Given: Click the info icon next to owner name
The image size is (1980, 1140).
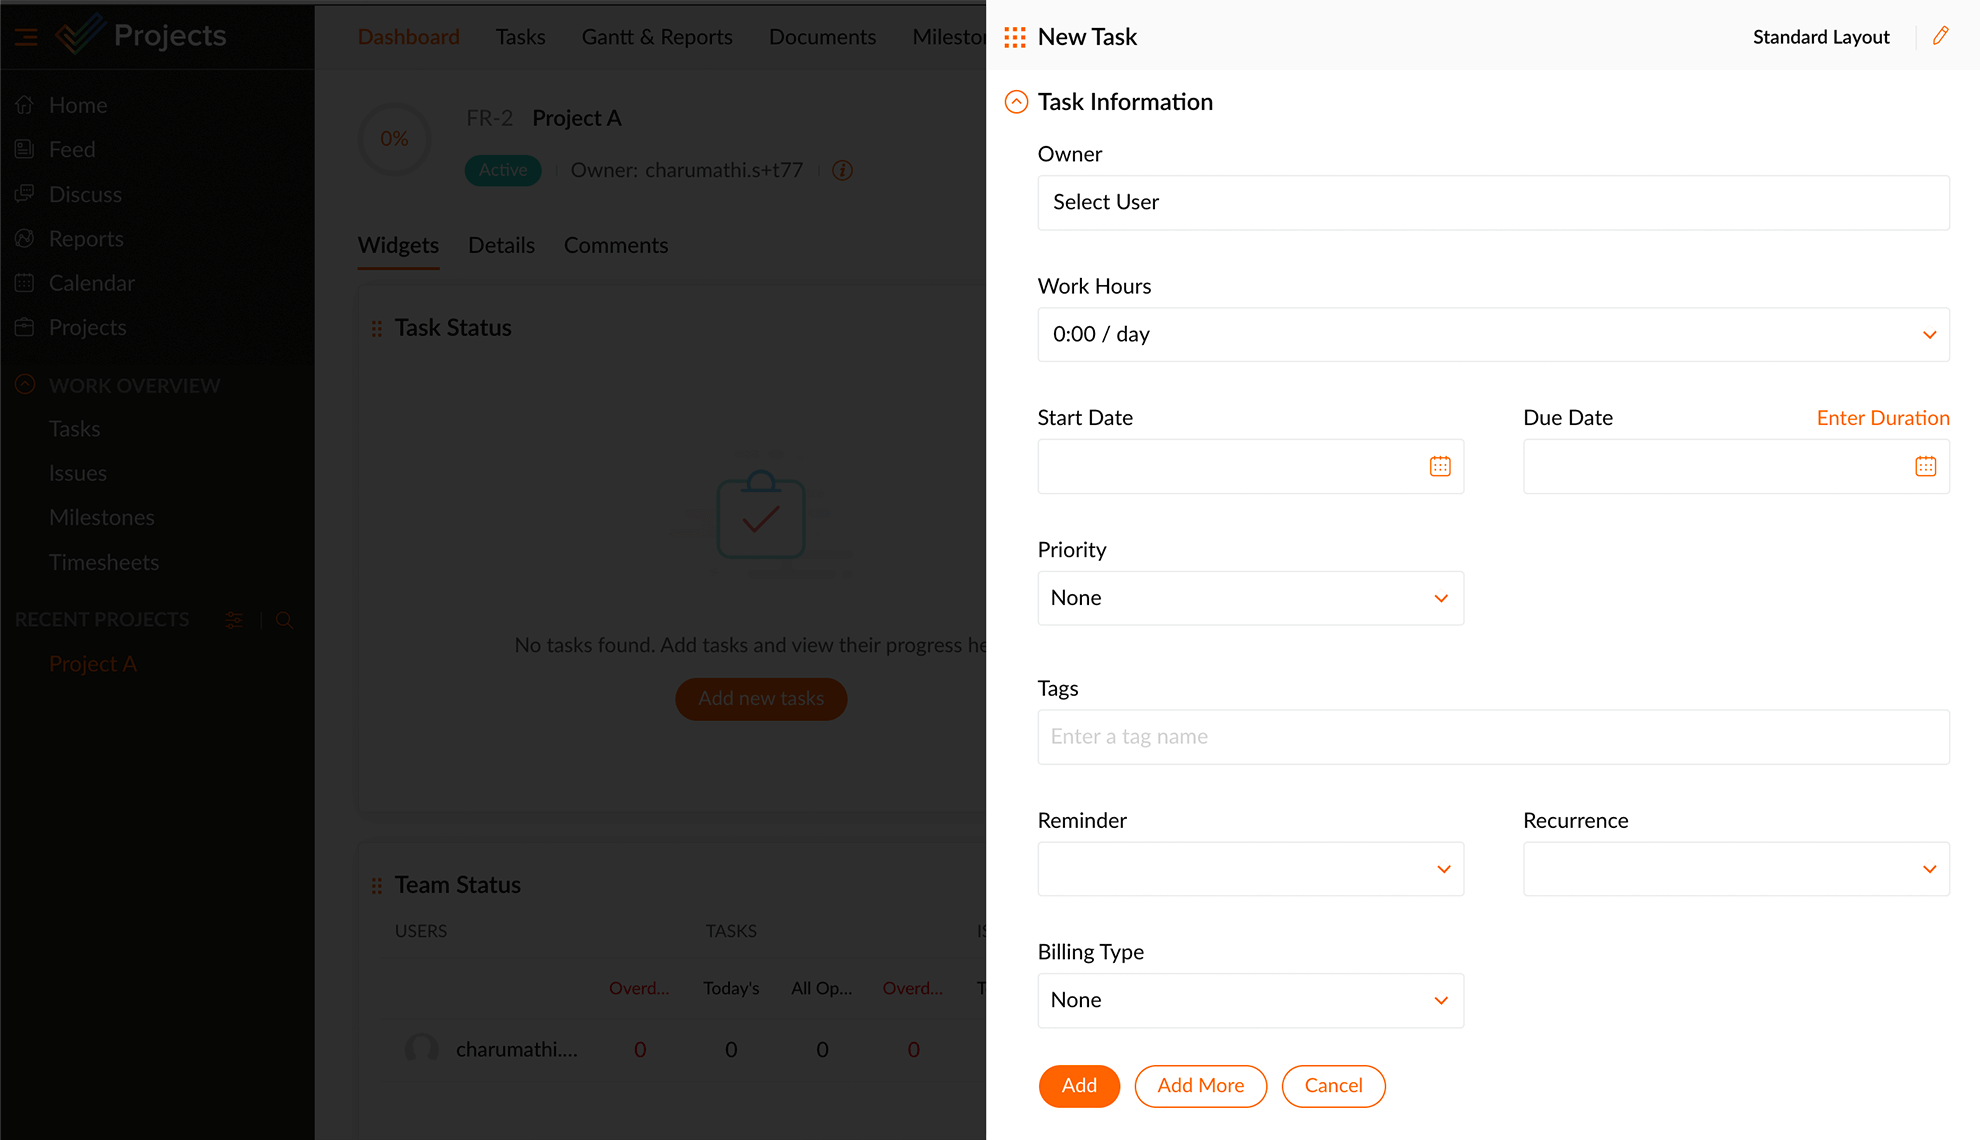Looking at the screenshot, I should tap(843, 170).
